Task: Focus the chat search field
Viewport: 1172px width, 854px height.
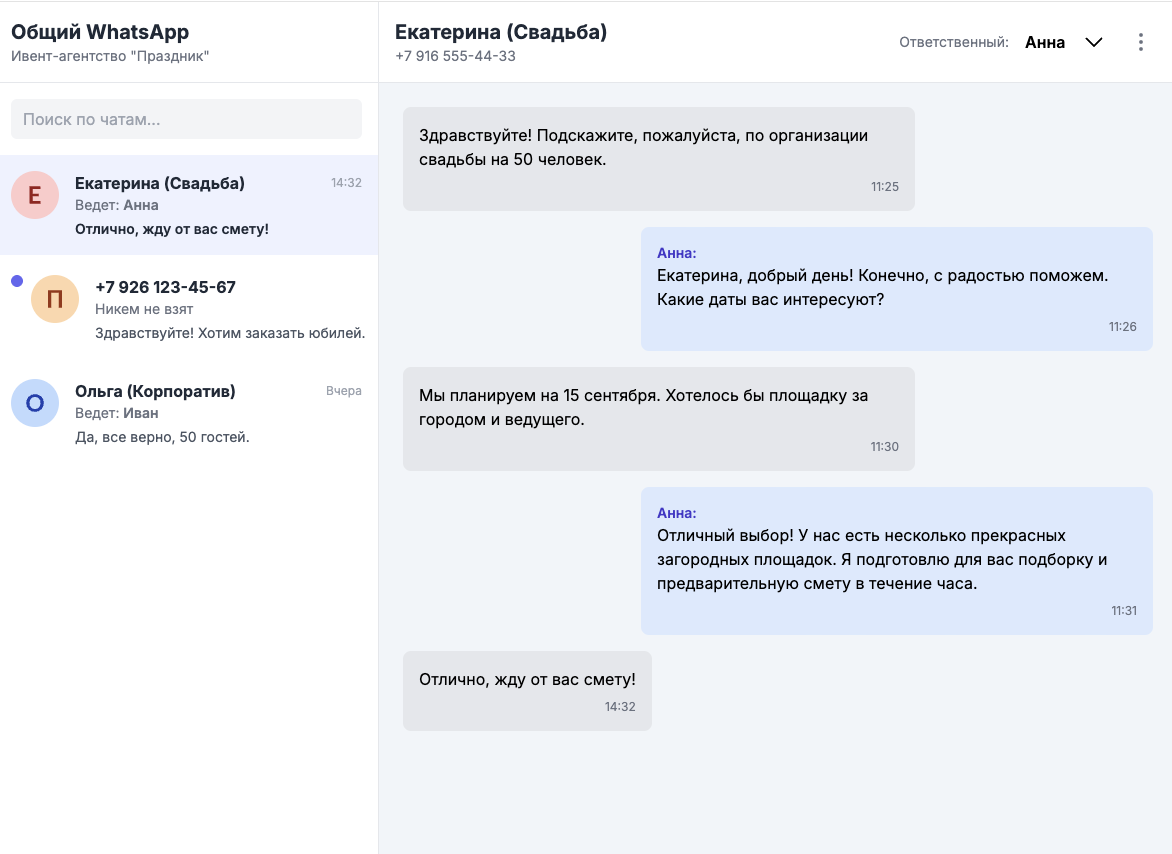Action: point(186,119)
